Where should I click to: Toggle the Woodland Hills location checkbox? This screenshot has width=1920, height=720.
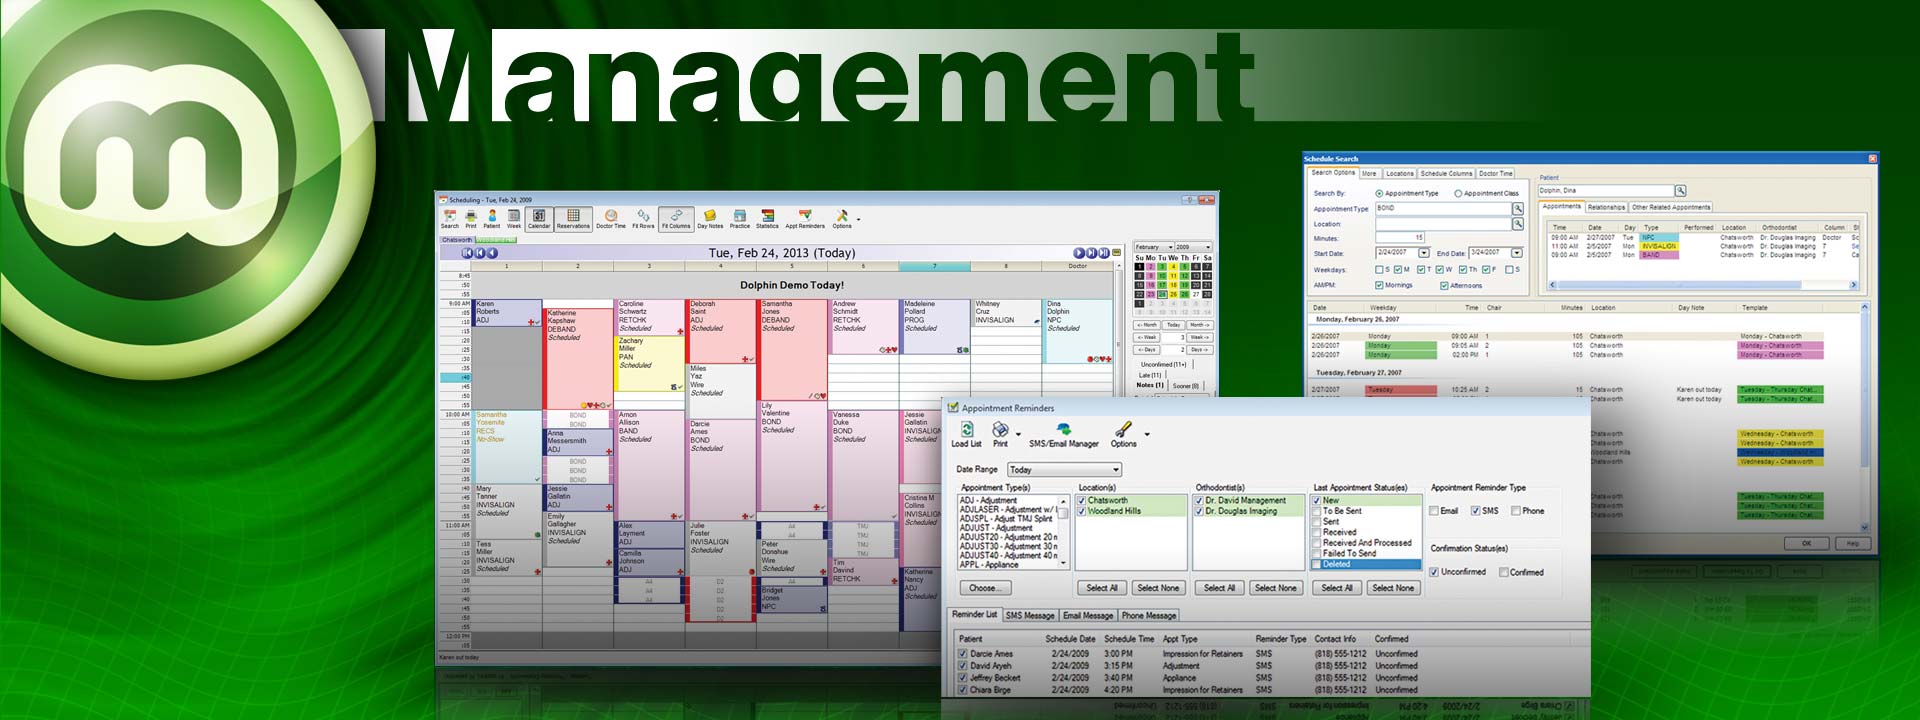[x=1081, y=511]
